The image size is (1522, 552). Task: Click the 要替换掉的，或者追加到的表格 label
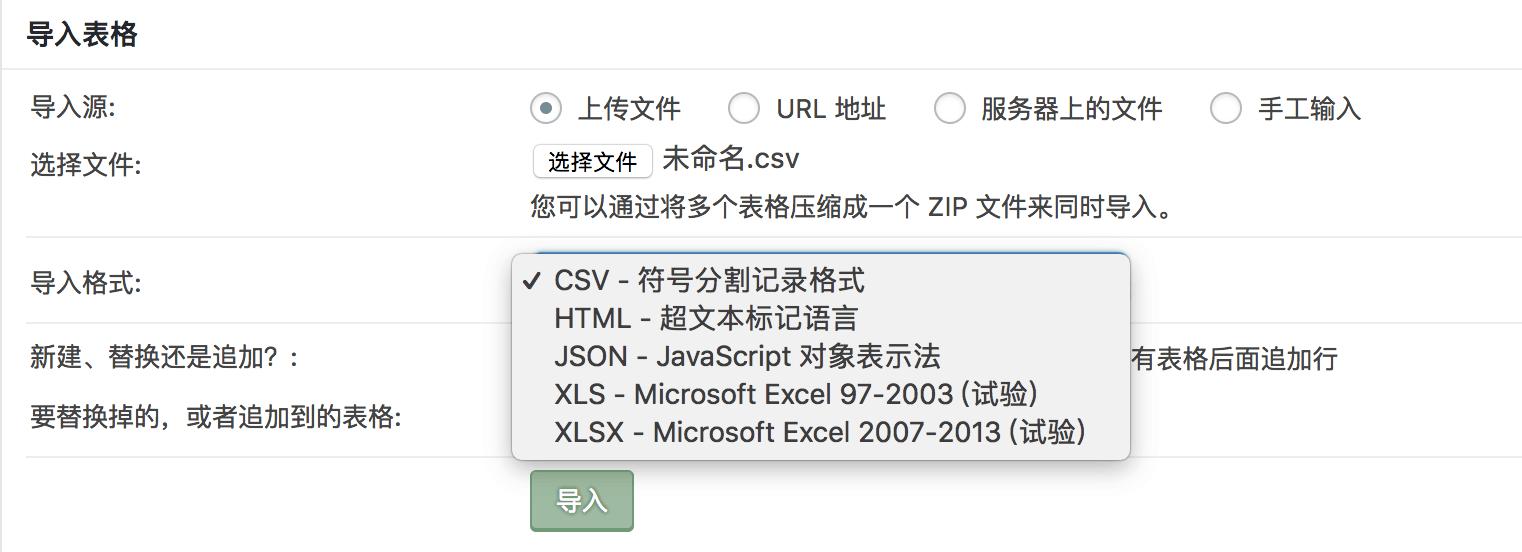point(215,417)
